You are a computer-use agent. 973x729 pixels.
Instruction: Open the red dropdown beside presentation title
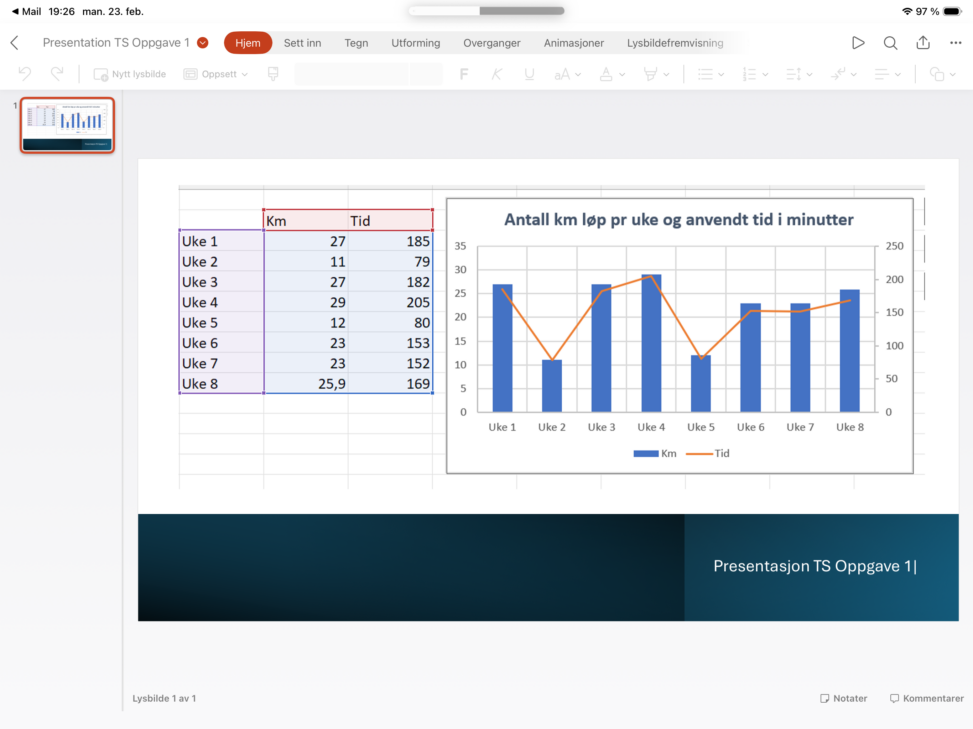point(203,43)
